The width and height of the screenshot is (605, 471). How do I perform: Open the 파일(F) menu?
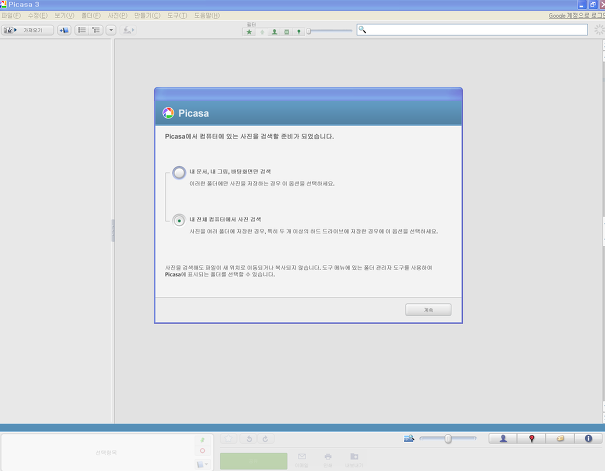click(11, 15)
